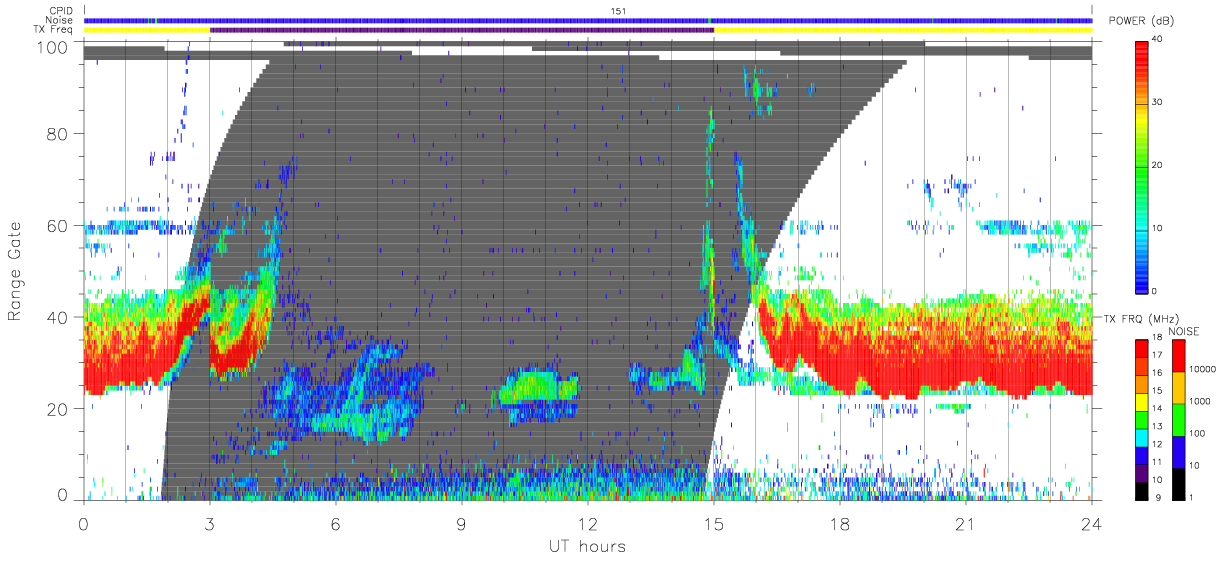Image resolution: width=1228 pixels, height=567 pixels.
Task: Click the Range Gate axis tick '40'
Action: (59, 317)
